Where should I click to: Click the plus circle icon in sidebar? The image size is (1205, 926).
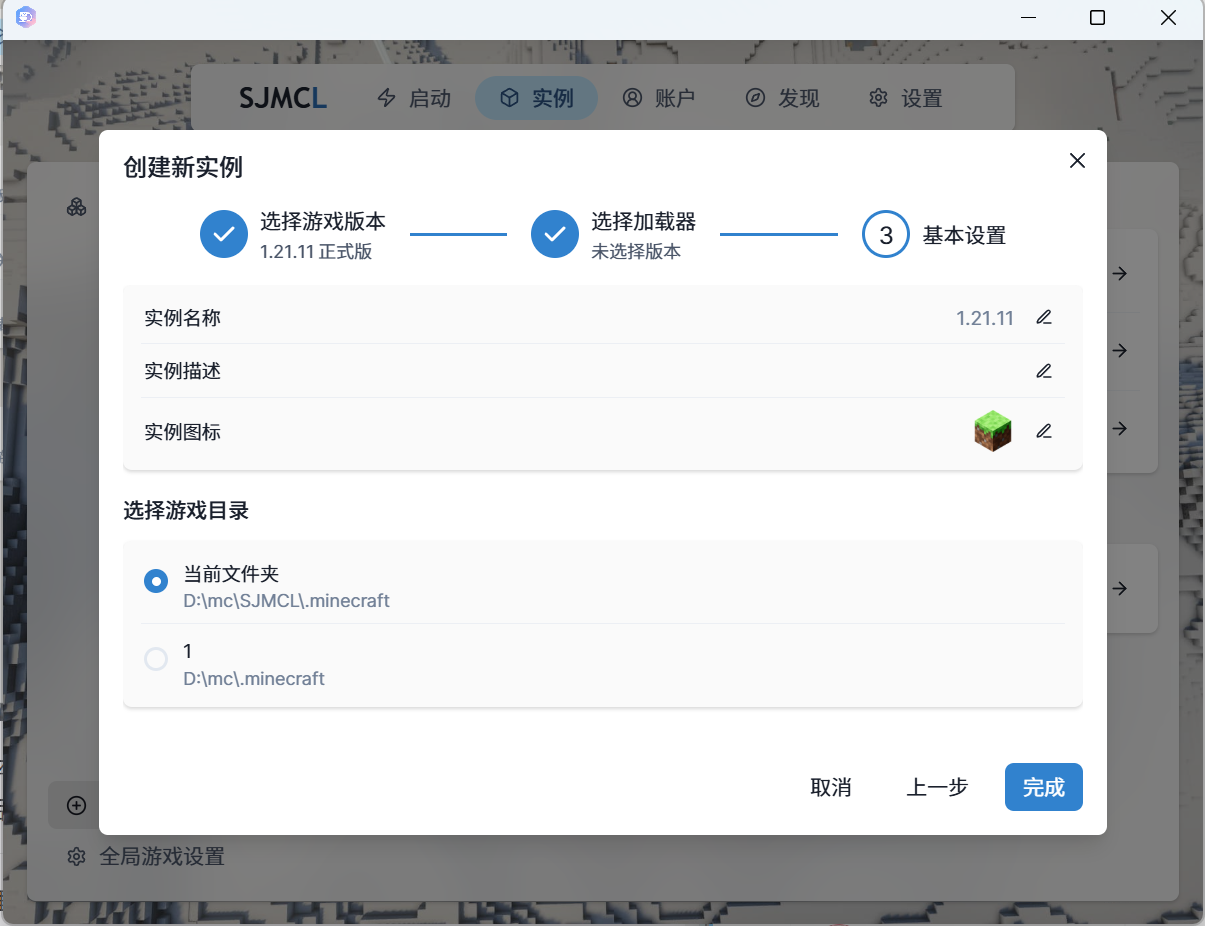[x=76, y=805]
